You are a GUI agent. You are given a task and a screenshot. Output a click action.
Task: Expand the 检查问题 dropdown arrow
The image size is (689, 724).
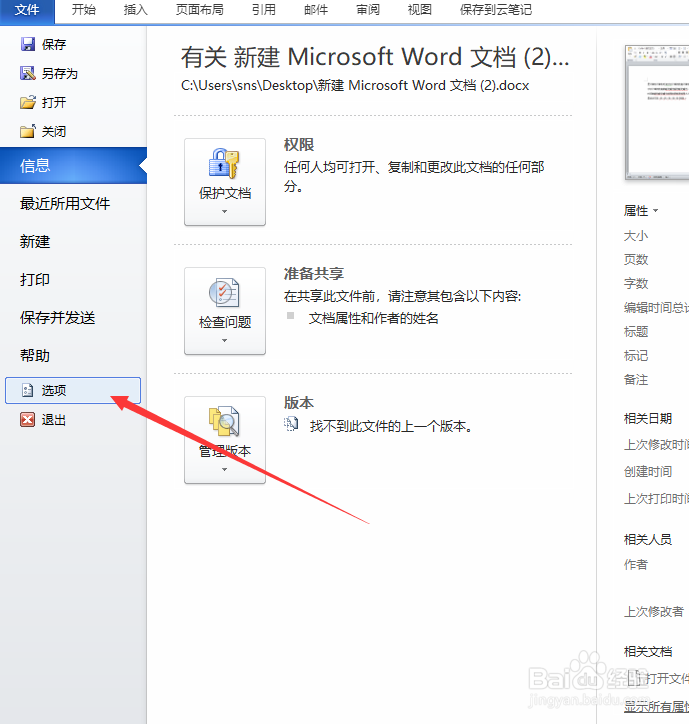[224, 340]
